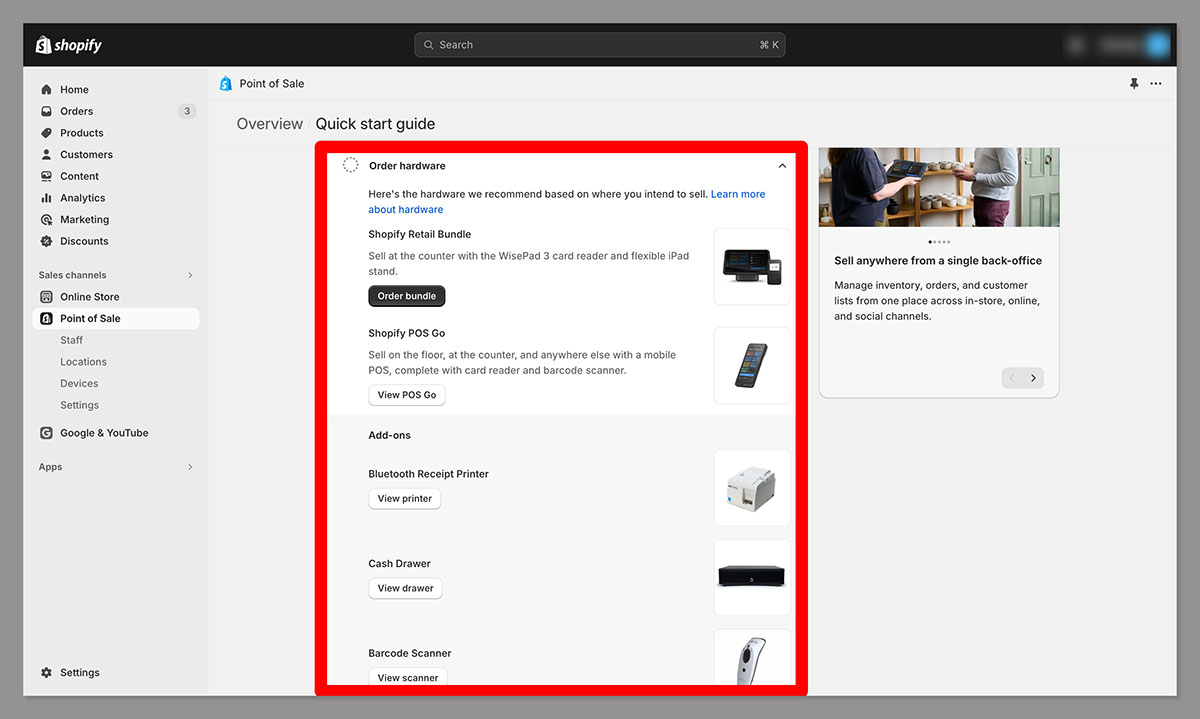Viewport: 1200px width, 719px height.
Task: Open the Bluetooth Receipt Printer image
Action: pos(752,488)
